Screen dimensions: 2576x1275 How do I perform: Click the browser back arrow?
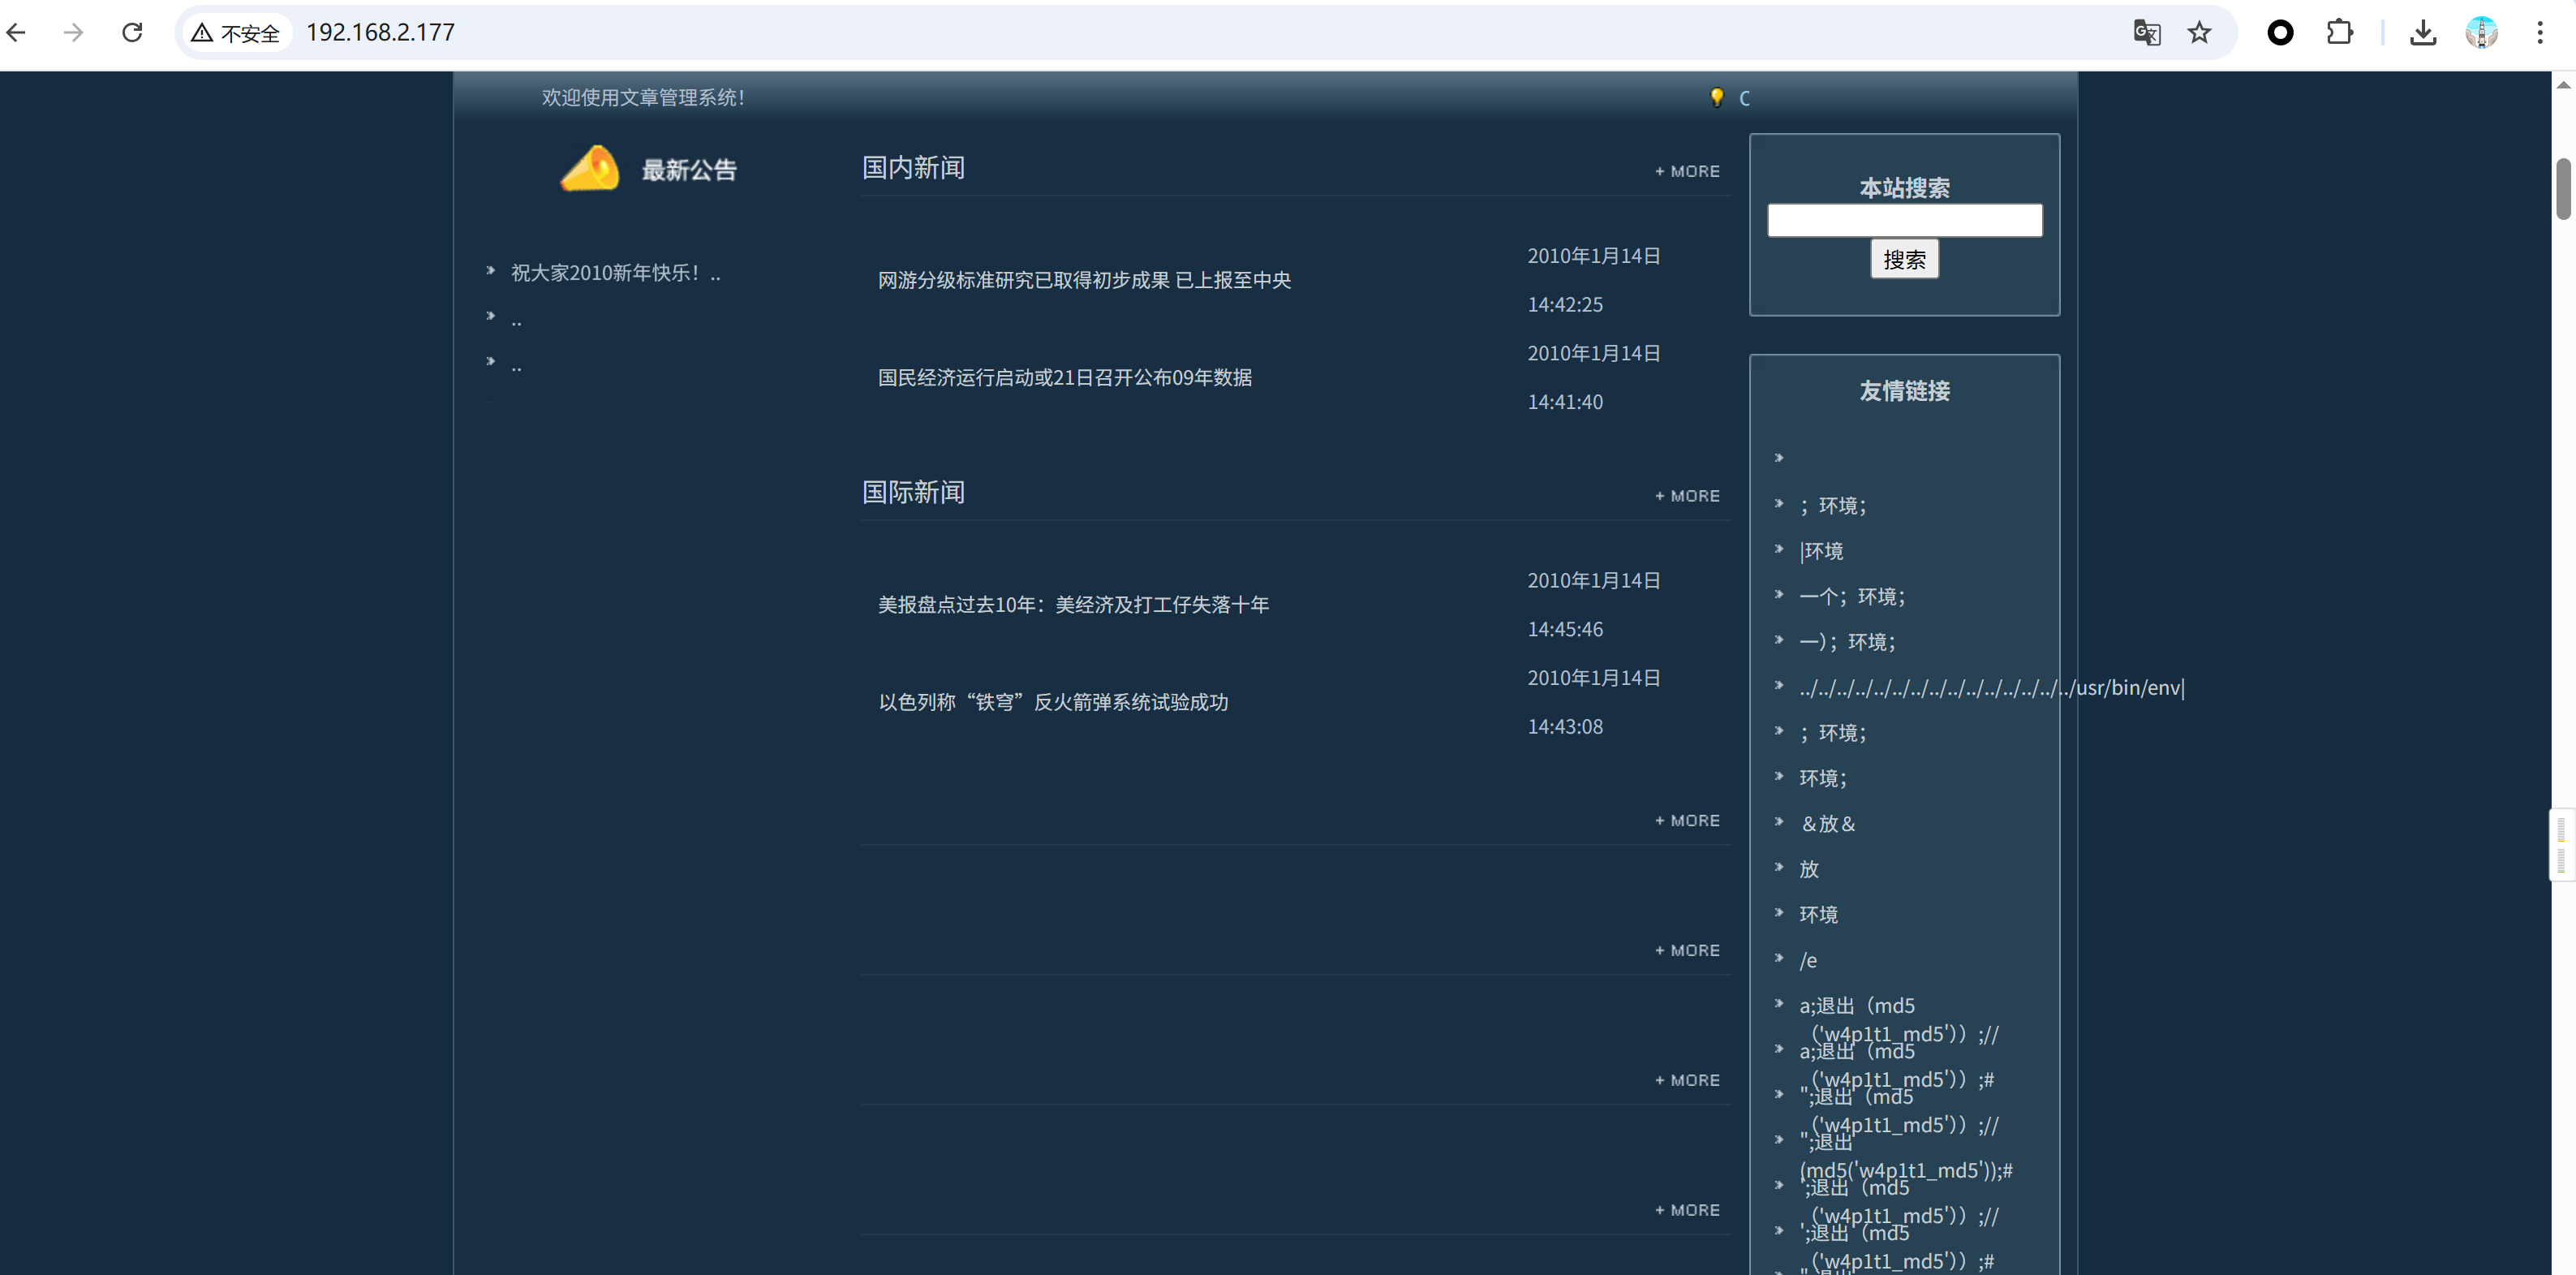coord(17,33)
